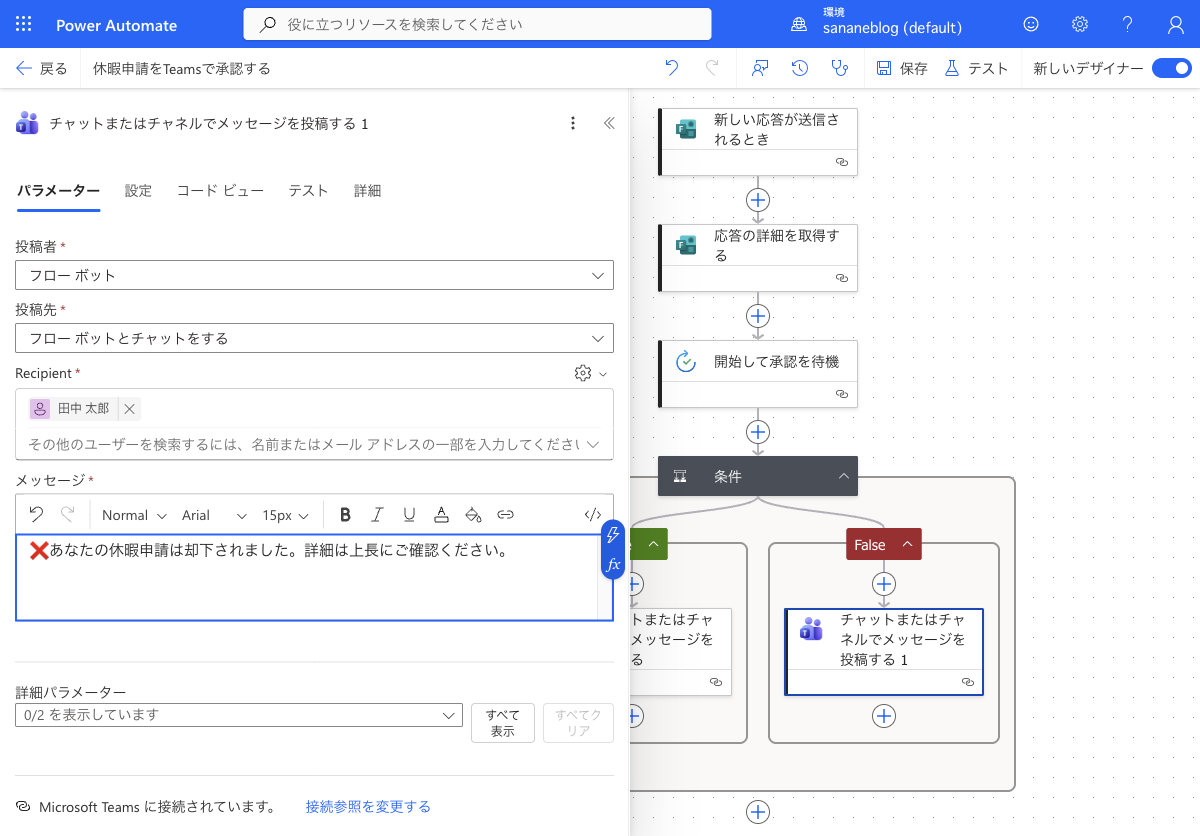Image resolution: width=1200 pixels, height=836 pixels.
Task: Open the help question mark icon
Action: [1127, 25]
